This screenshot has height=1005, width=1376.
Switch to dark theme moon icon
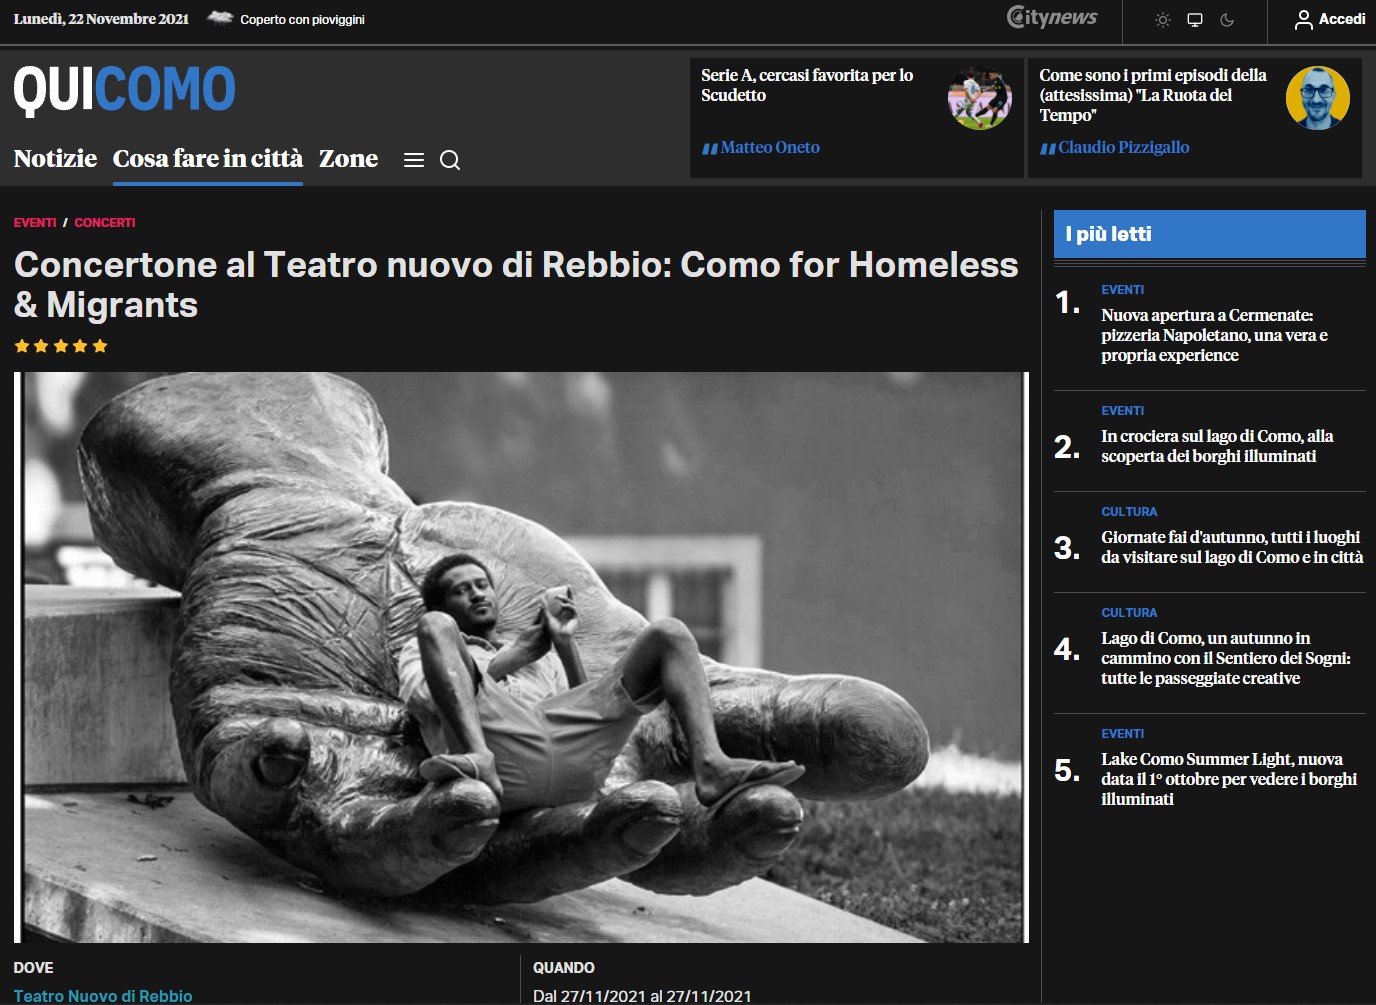coord(1227,20)
